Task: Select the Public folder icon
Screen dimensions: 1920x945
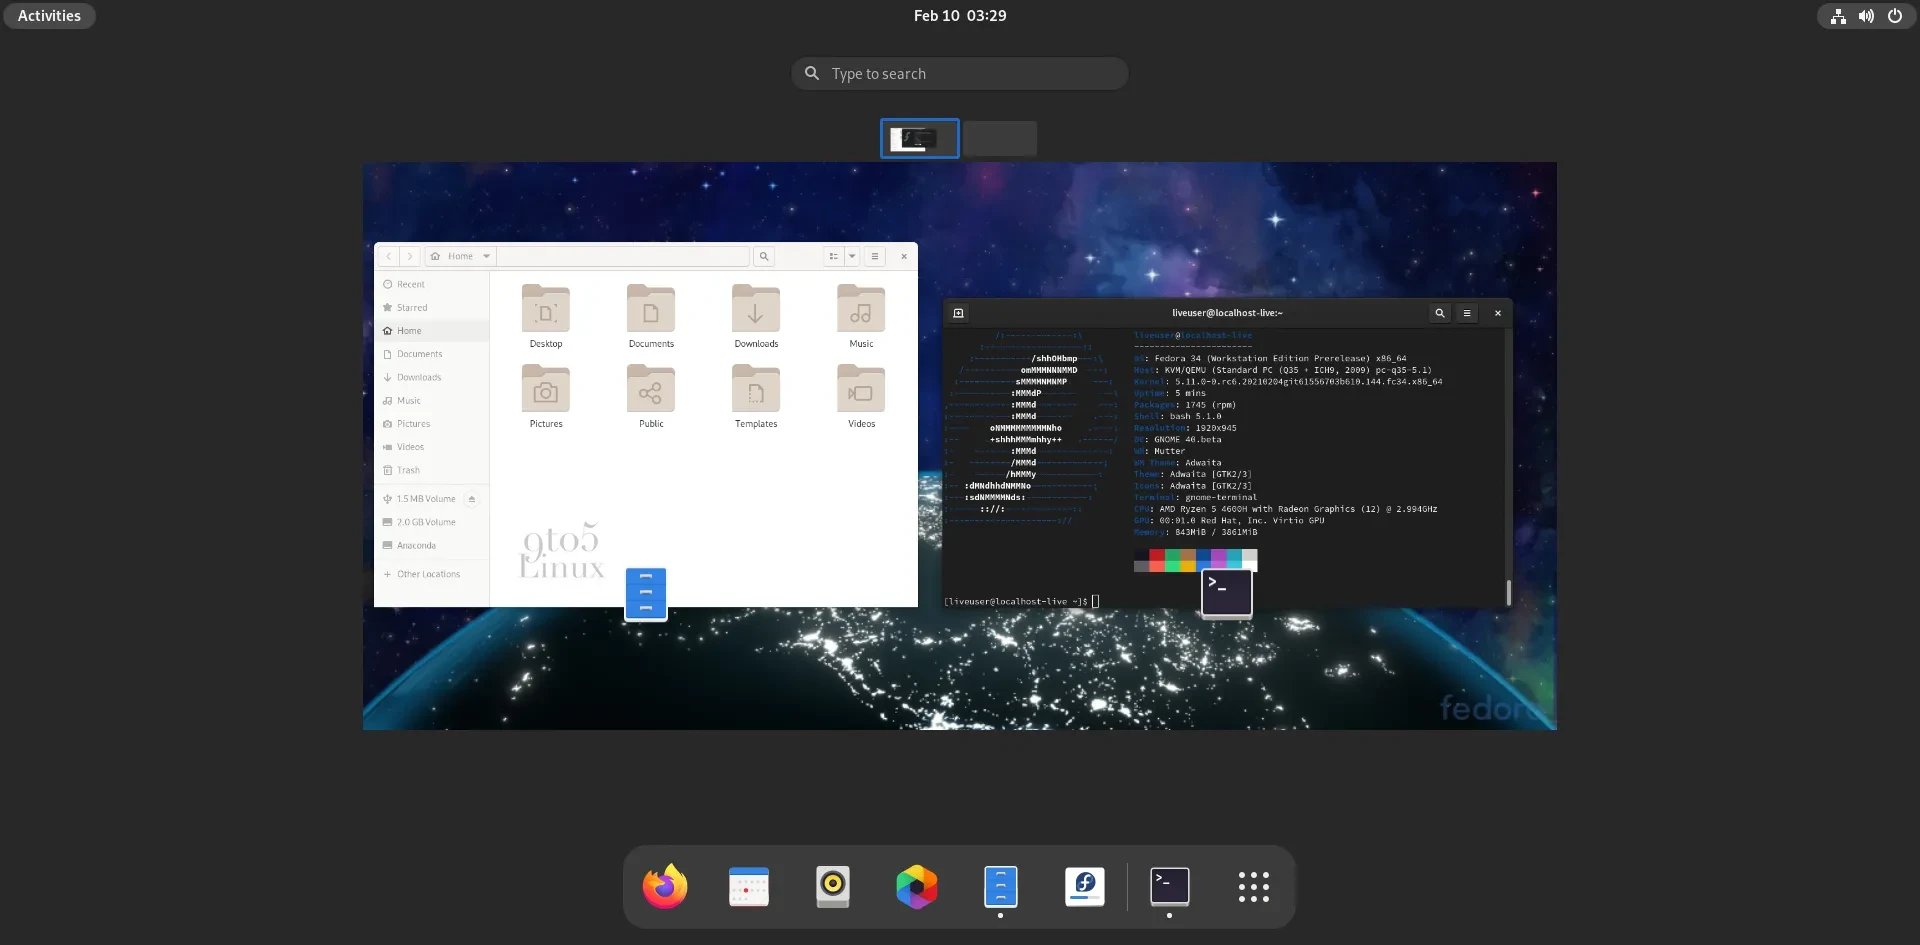Action: click(651, 389)
